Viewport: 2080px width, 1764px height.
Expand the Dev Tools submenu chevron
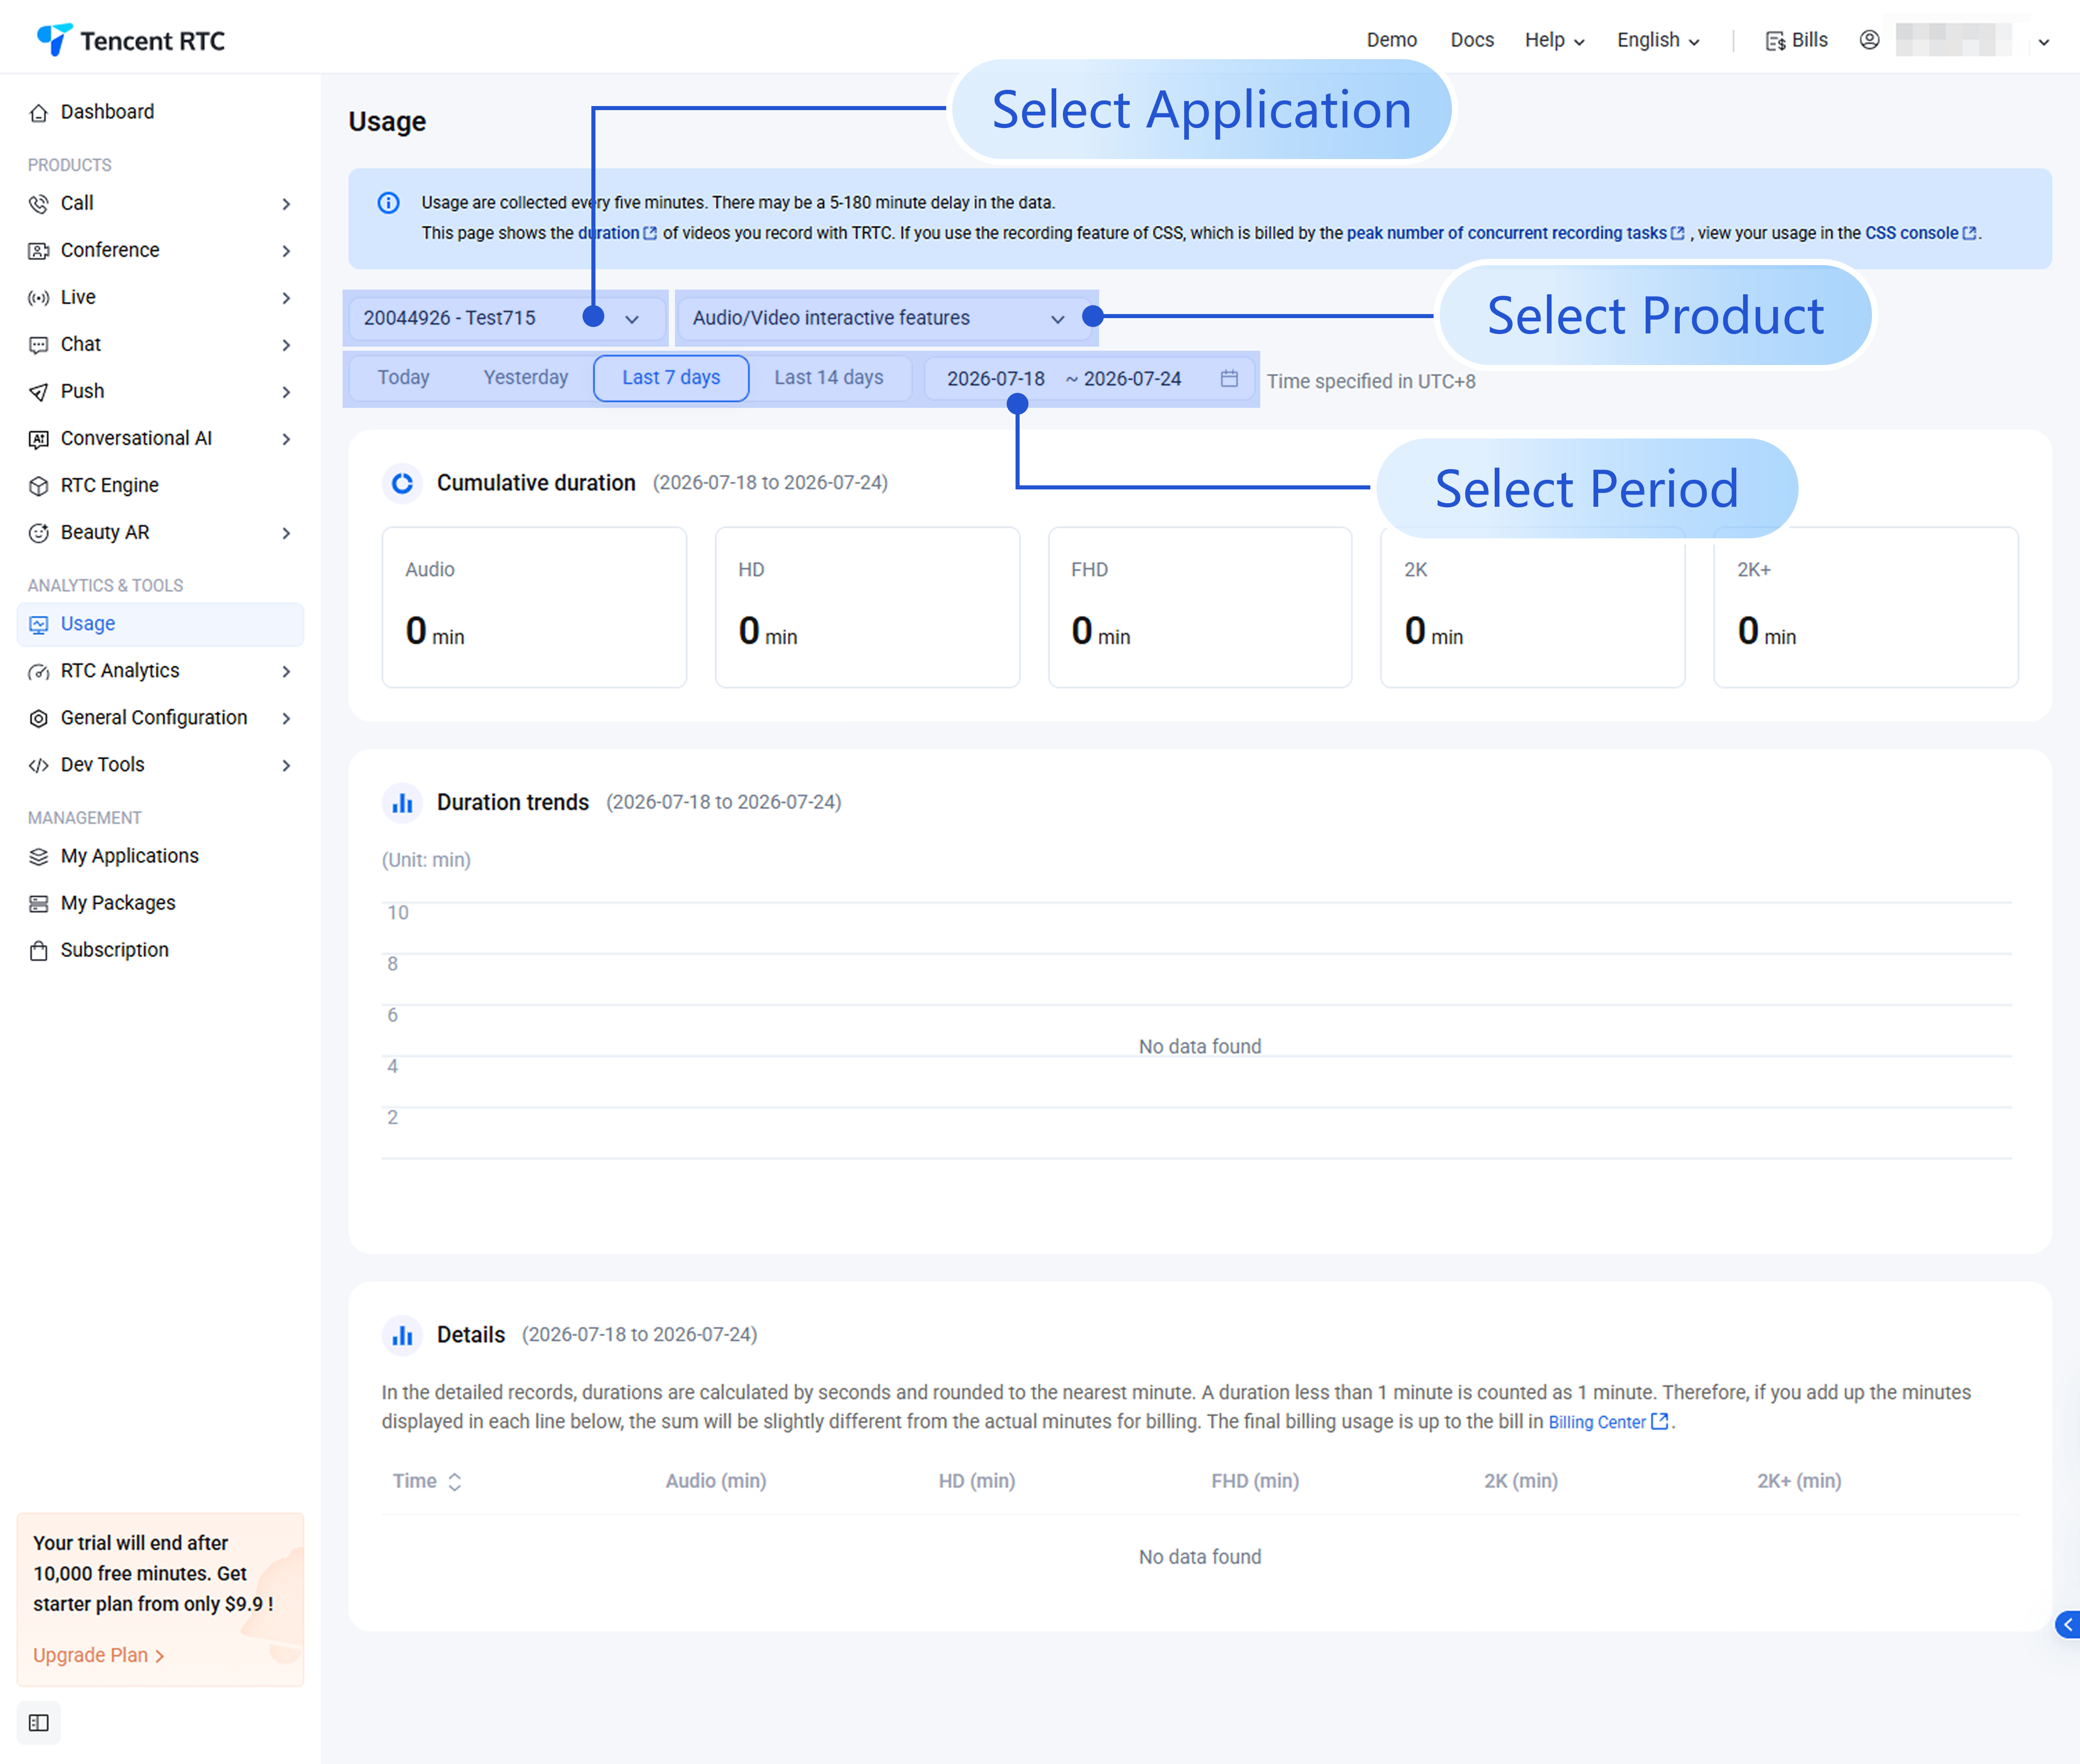tap(286, 766)
